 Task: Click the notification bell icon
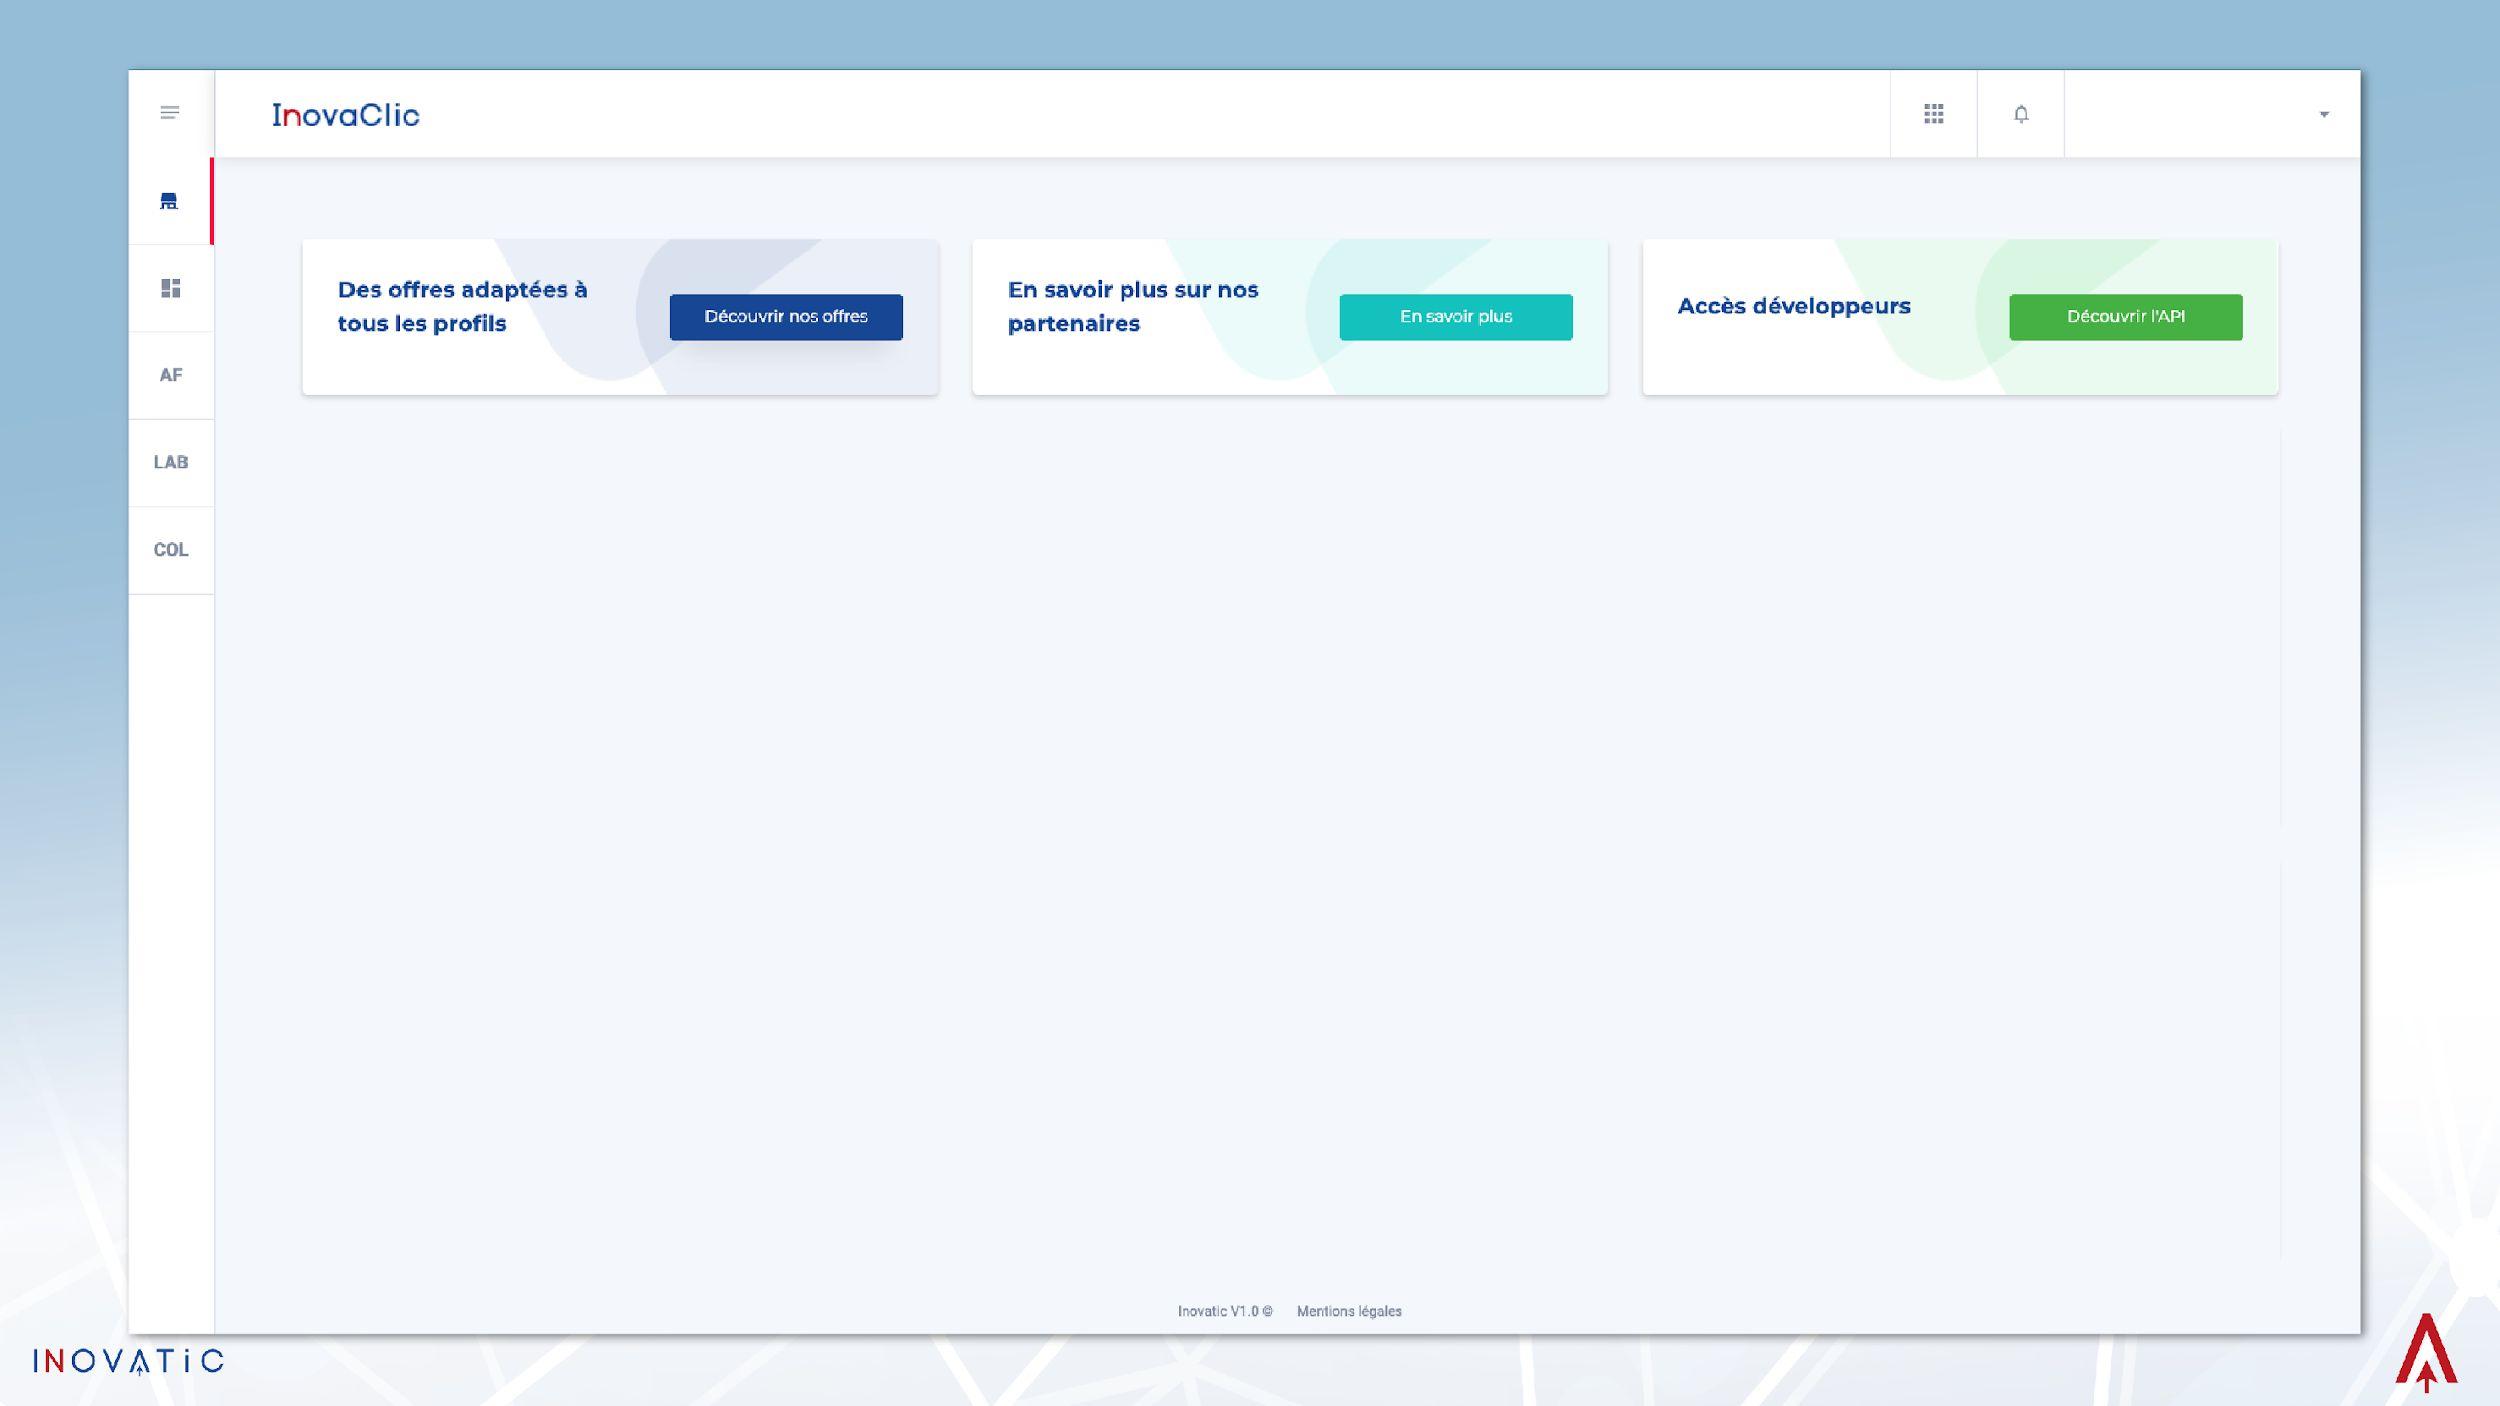click(2020, 114)
